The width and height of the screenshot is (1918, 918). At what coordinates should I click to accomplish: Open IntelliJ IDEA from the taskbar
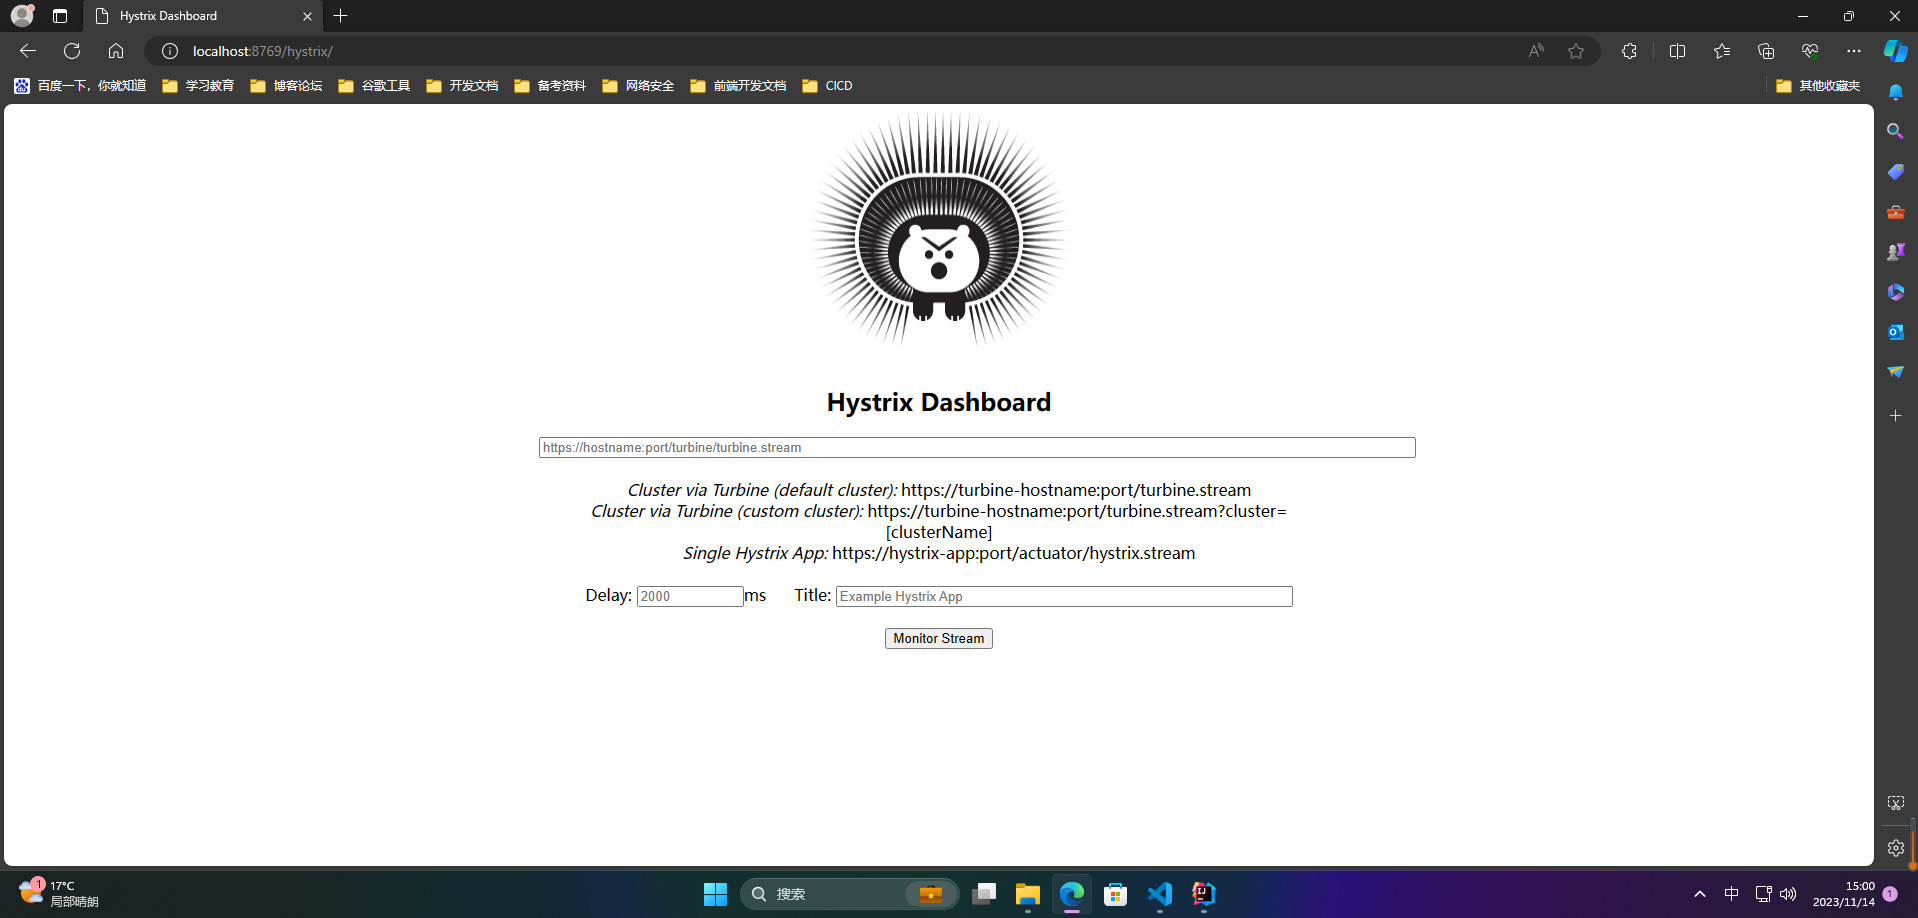tap(1203, 894)
